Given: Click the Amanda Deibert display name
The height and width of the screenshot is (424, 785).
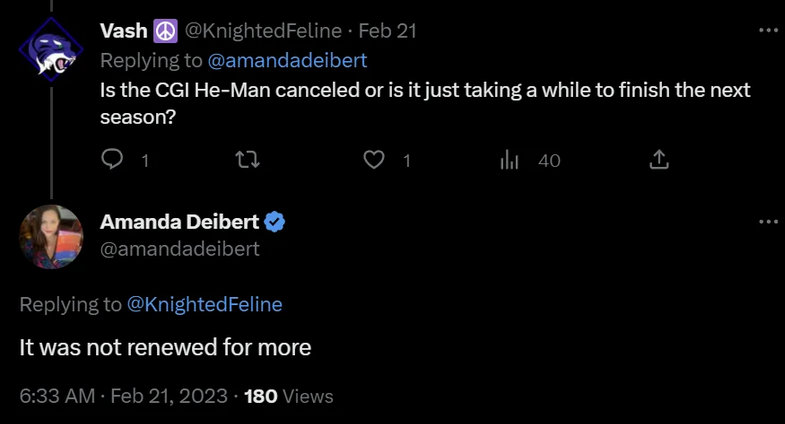Looking at the screenshot, I should coord(179,222).
